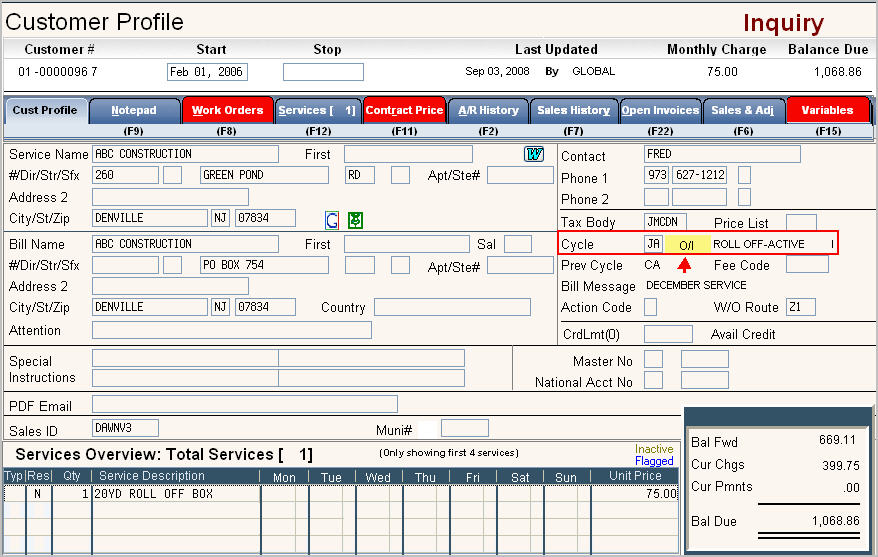
Task: Click the W/O Route field Z1
Action: coord(801,307)
